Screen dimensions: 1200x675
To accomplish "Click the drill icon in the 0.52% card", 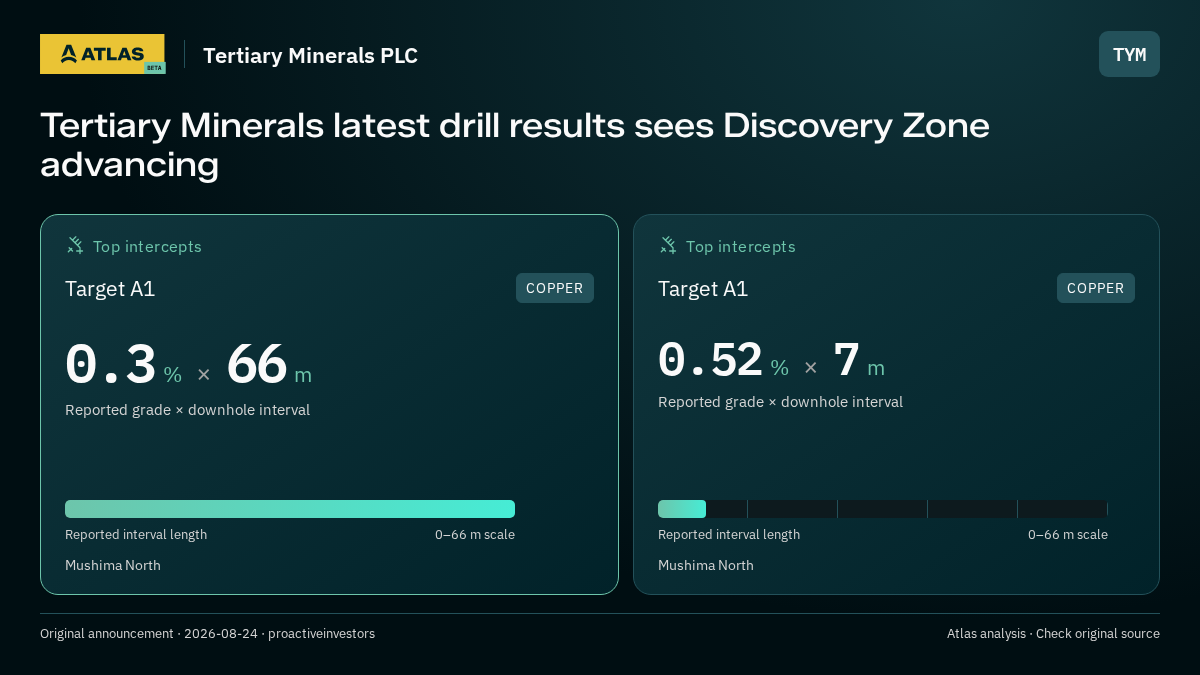I will (x=668, y=245).
